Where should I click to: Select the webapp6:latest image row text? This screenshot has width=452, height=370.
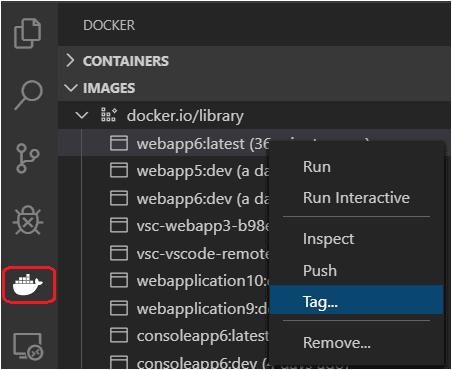click(x=203, y=144)
